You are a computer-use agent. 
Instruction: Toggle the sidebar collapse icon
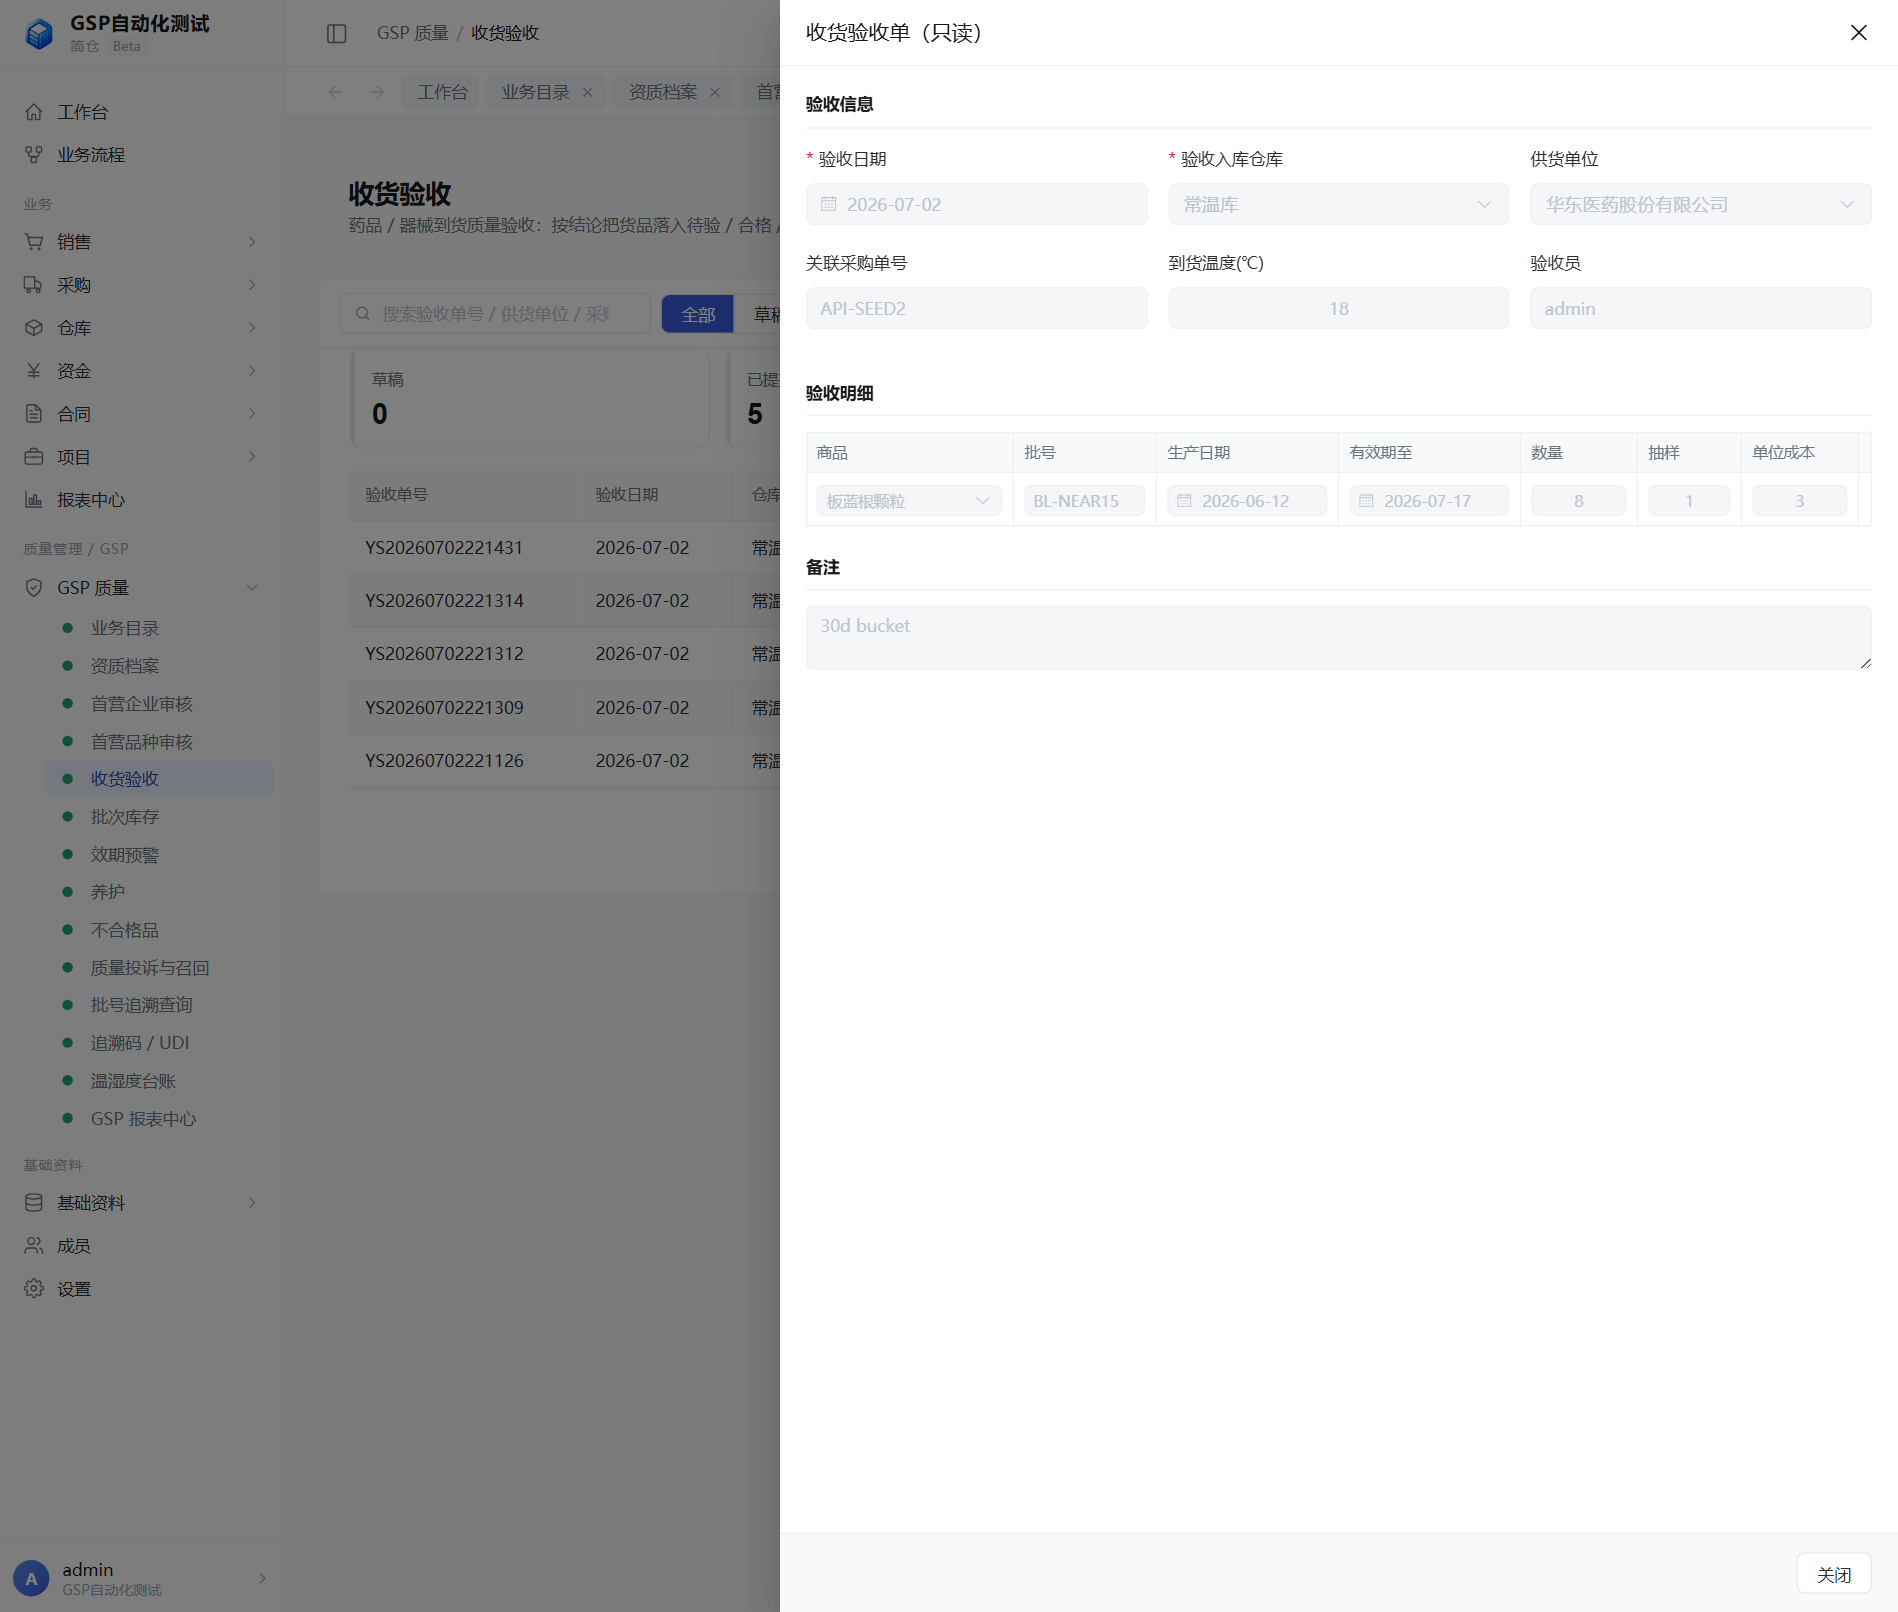337,34
